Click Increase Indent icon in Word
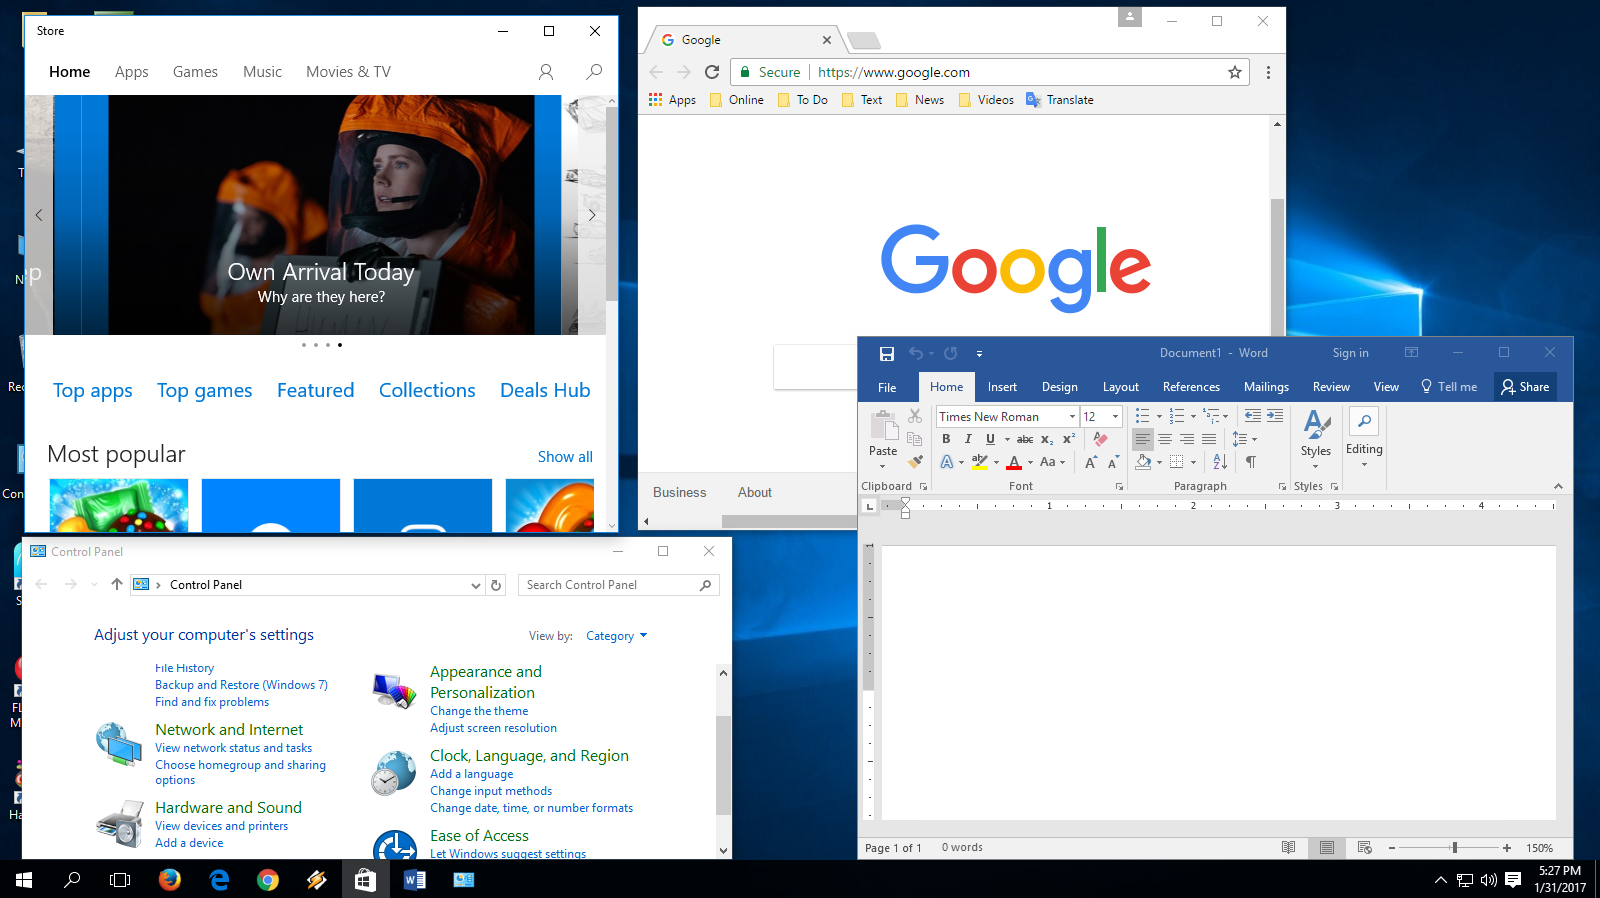 (x=1275, y=416)
